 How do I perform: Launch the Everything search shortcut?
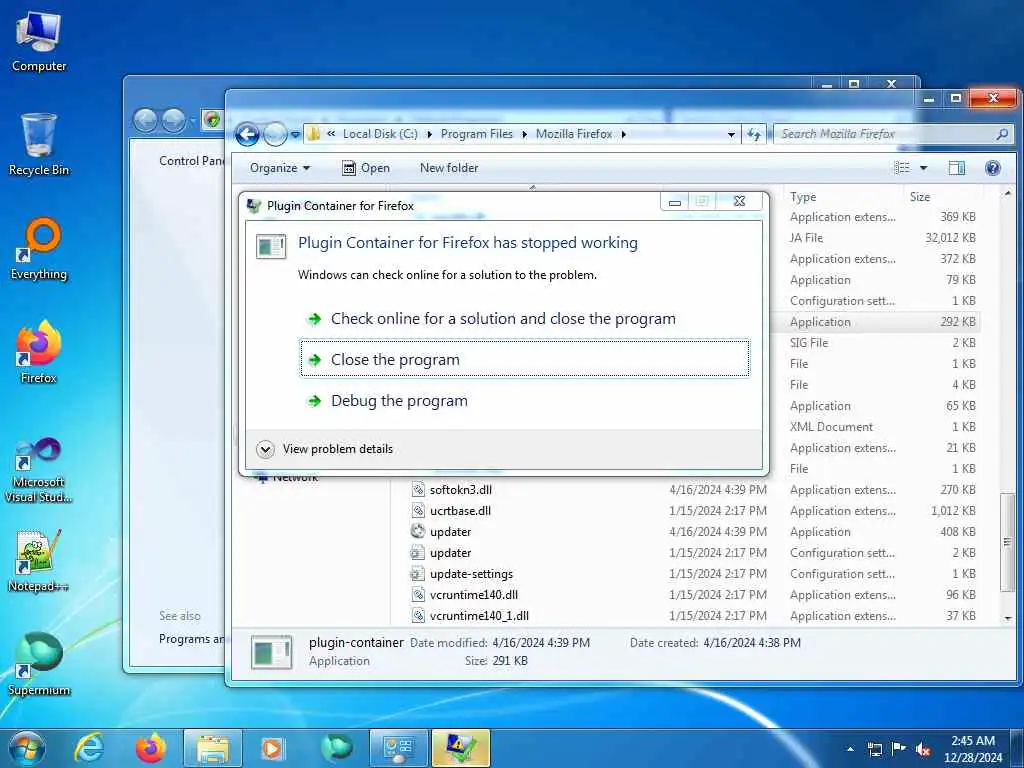click(x=39, y=249)
